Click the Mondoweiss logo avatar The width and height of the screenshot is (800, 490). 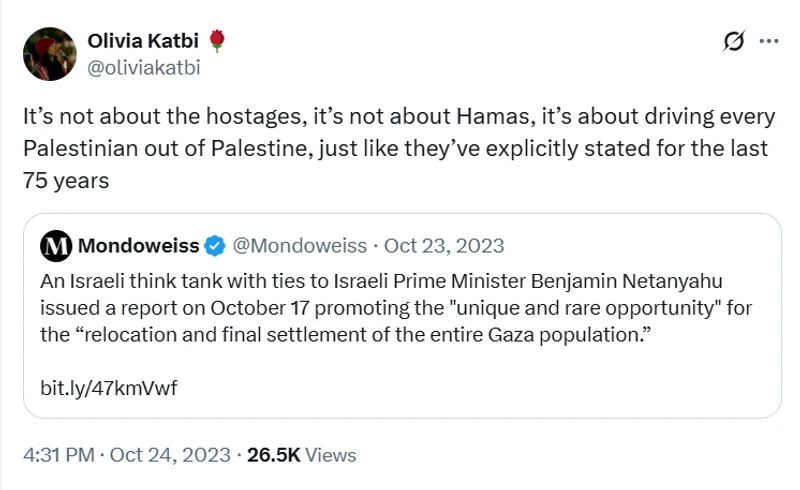click(x=55, y=245)
